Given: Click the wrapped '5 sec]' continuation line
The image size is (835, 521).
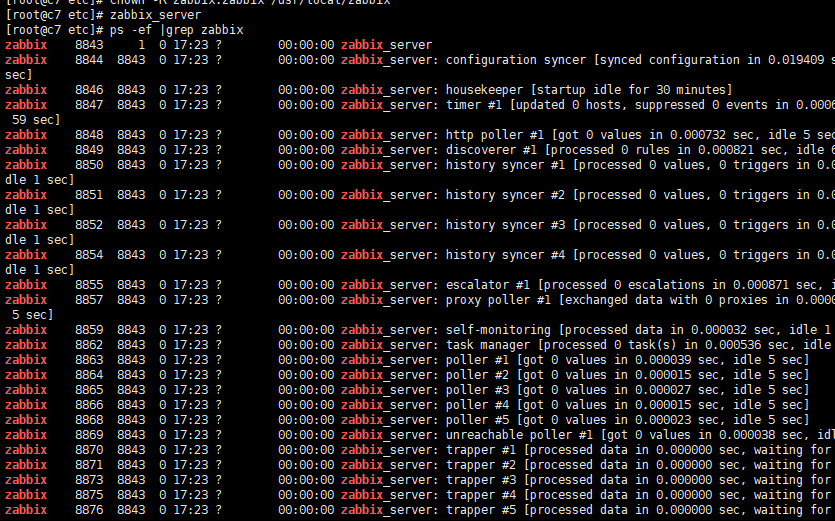Looking at the screenshot, I should pyautogui.click(x=32, y=315).
